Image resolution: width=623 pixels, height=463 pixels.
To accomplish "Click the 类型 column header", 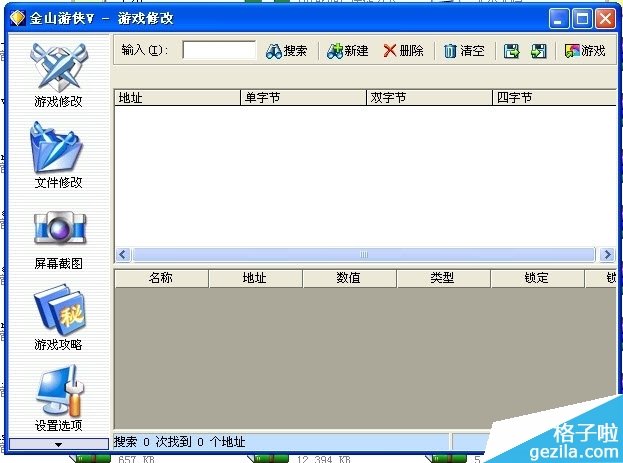I will click(443, 278).
